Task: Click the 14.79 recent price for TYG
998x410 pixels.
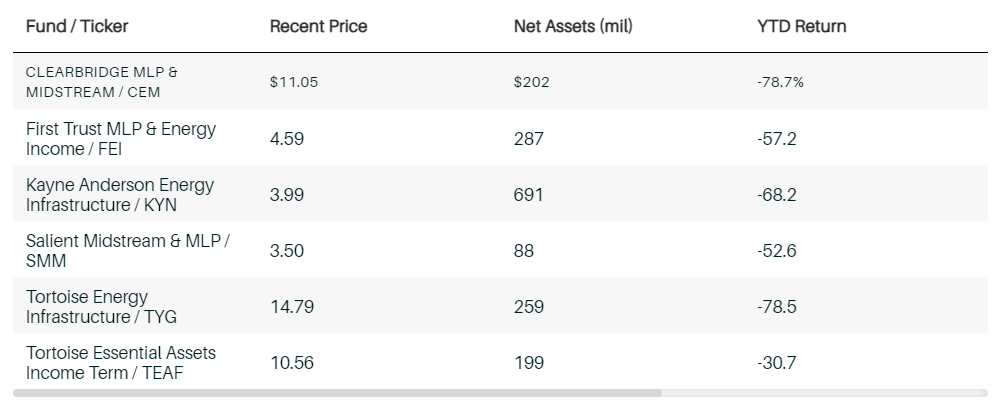Action: (x=292, y=307)
